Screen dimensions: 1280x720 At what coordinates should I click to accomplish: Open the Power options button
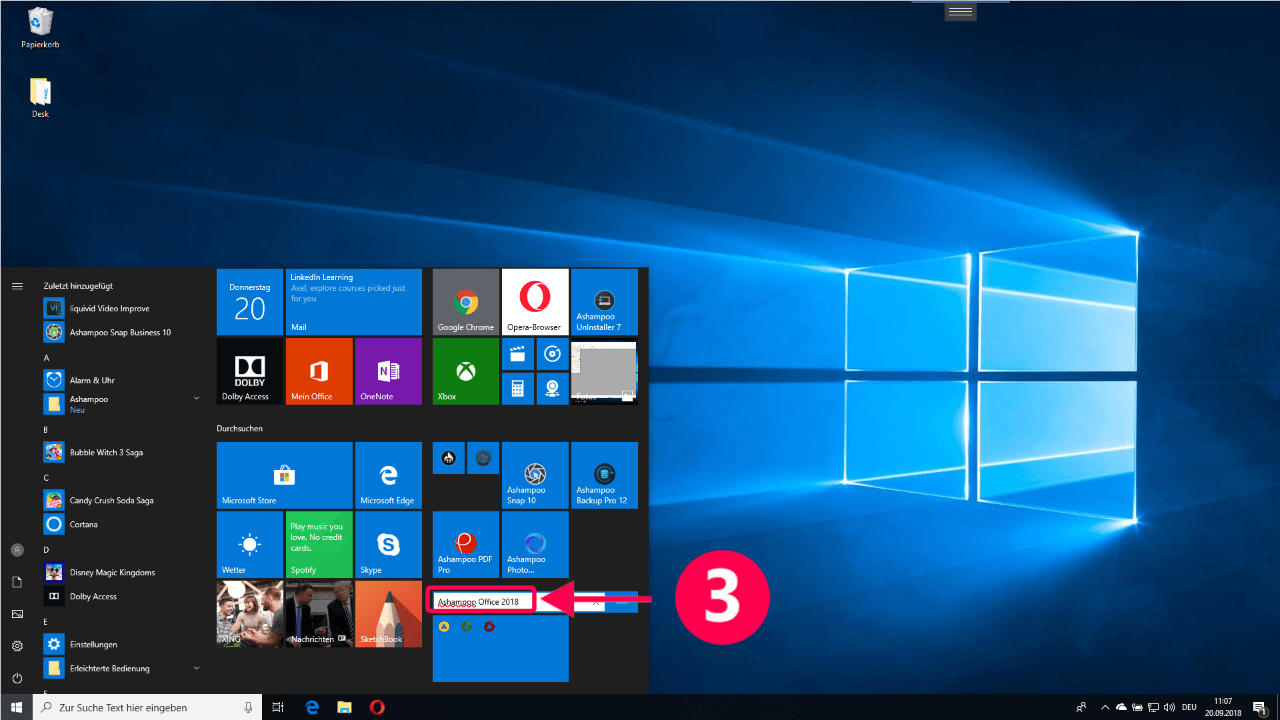17,678
